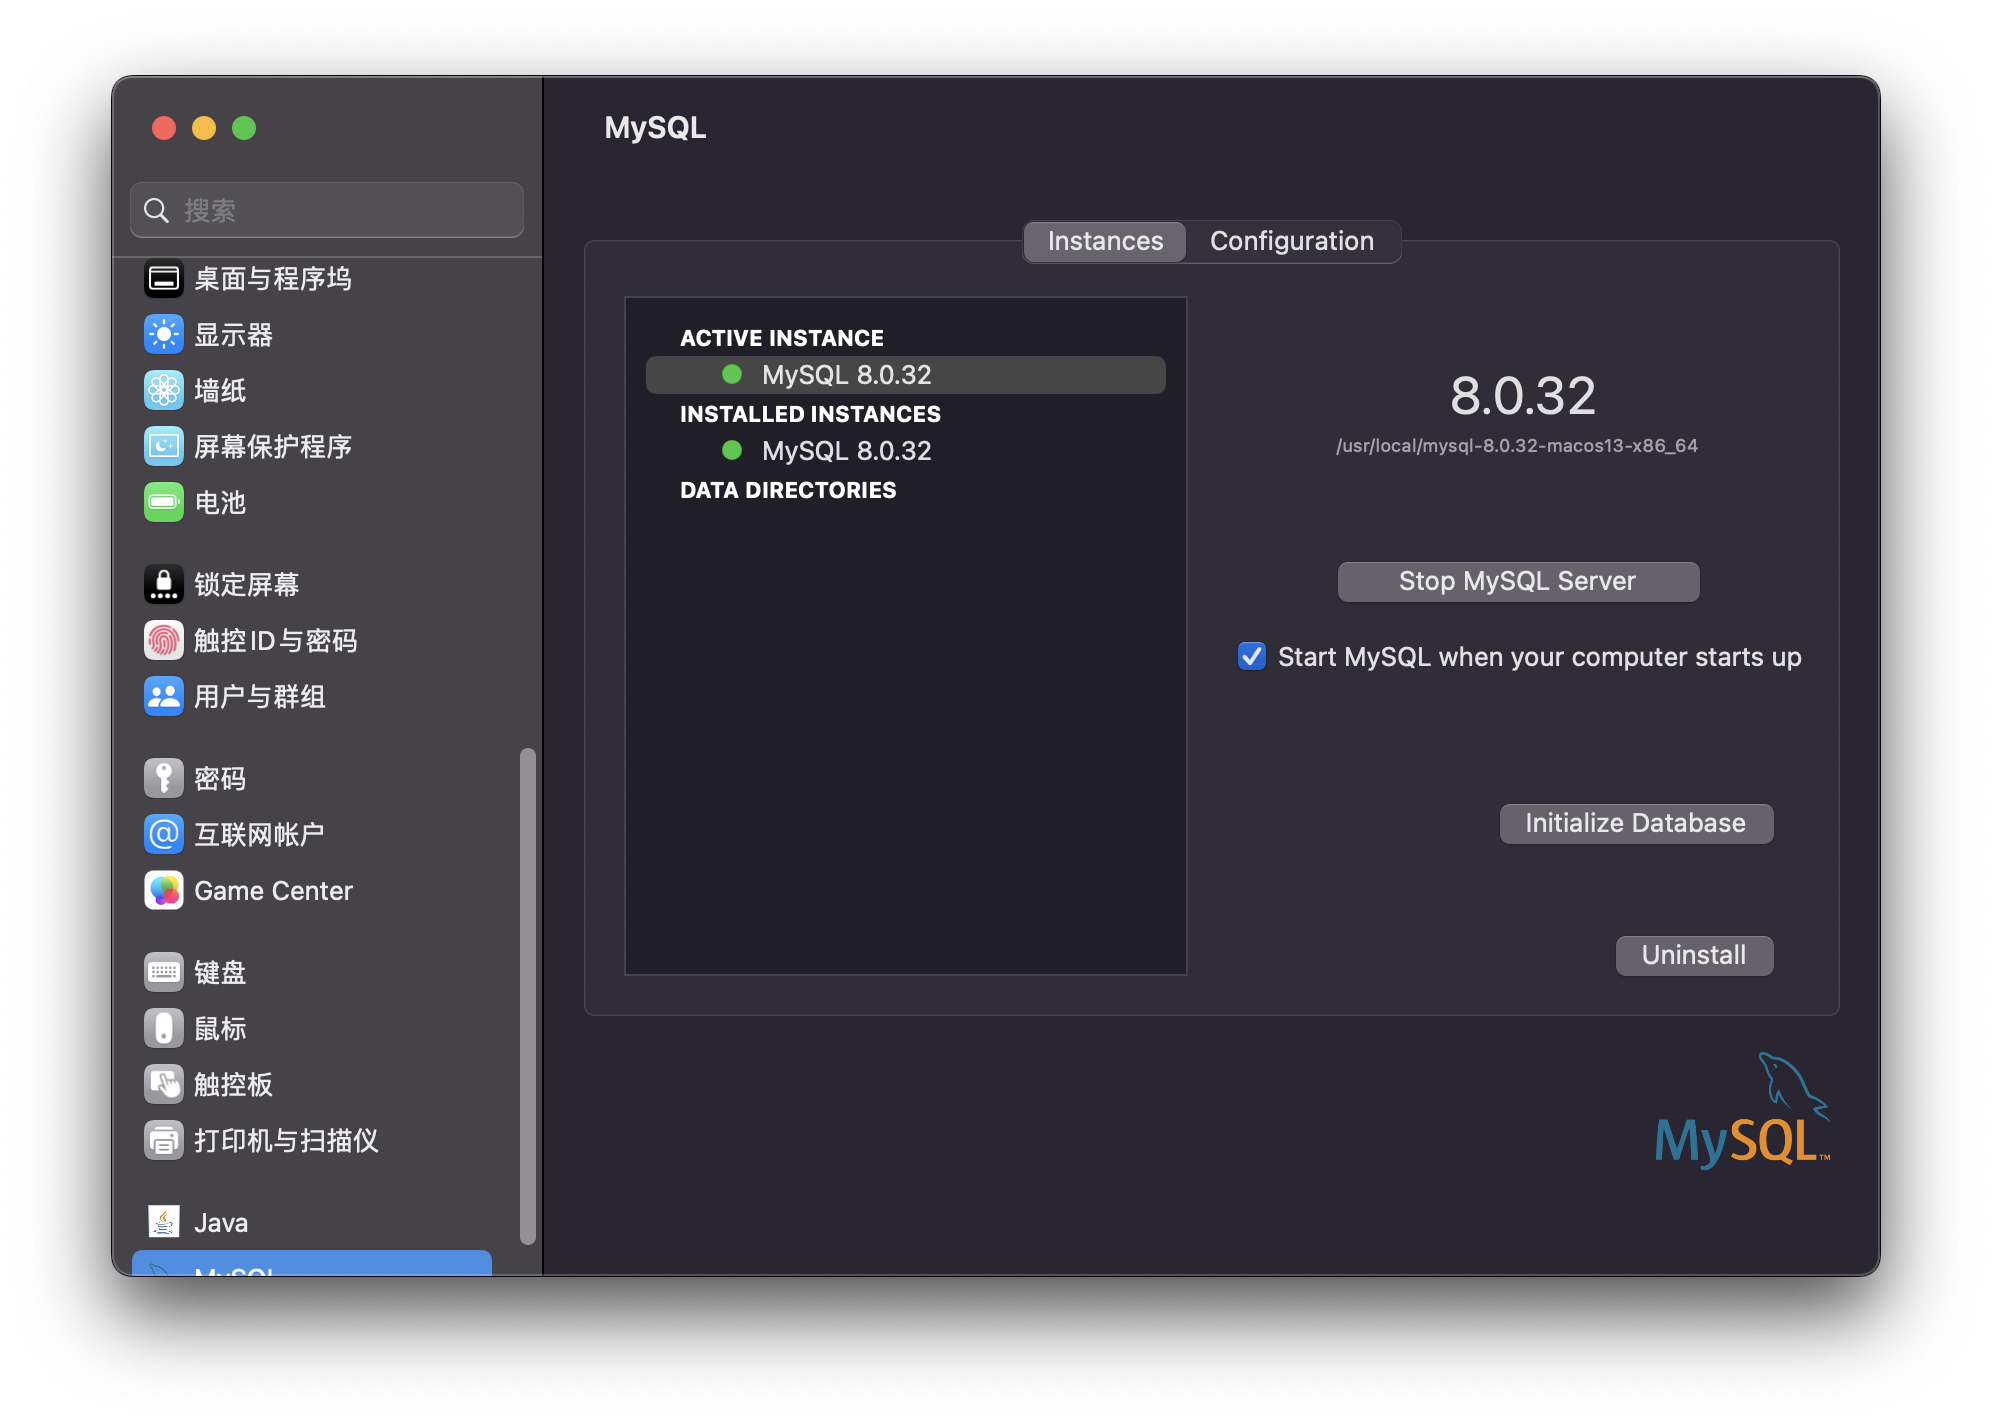Click the Touch ID fingerprint icon
Image resolution: width=1992 pixels, height=1424 pixels.
click(x=163, y=640)
